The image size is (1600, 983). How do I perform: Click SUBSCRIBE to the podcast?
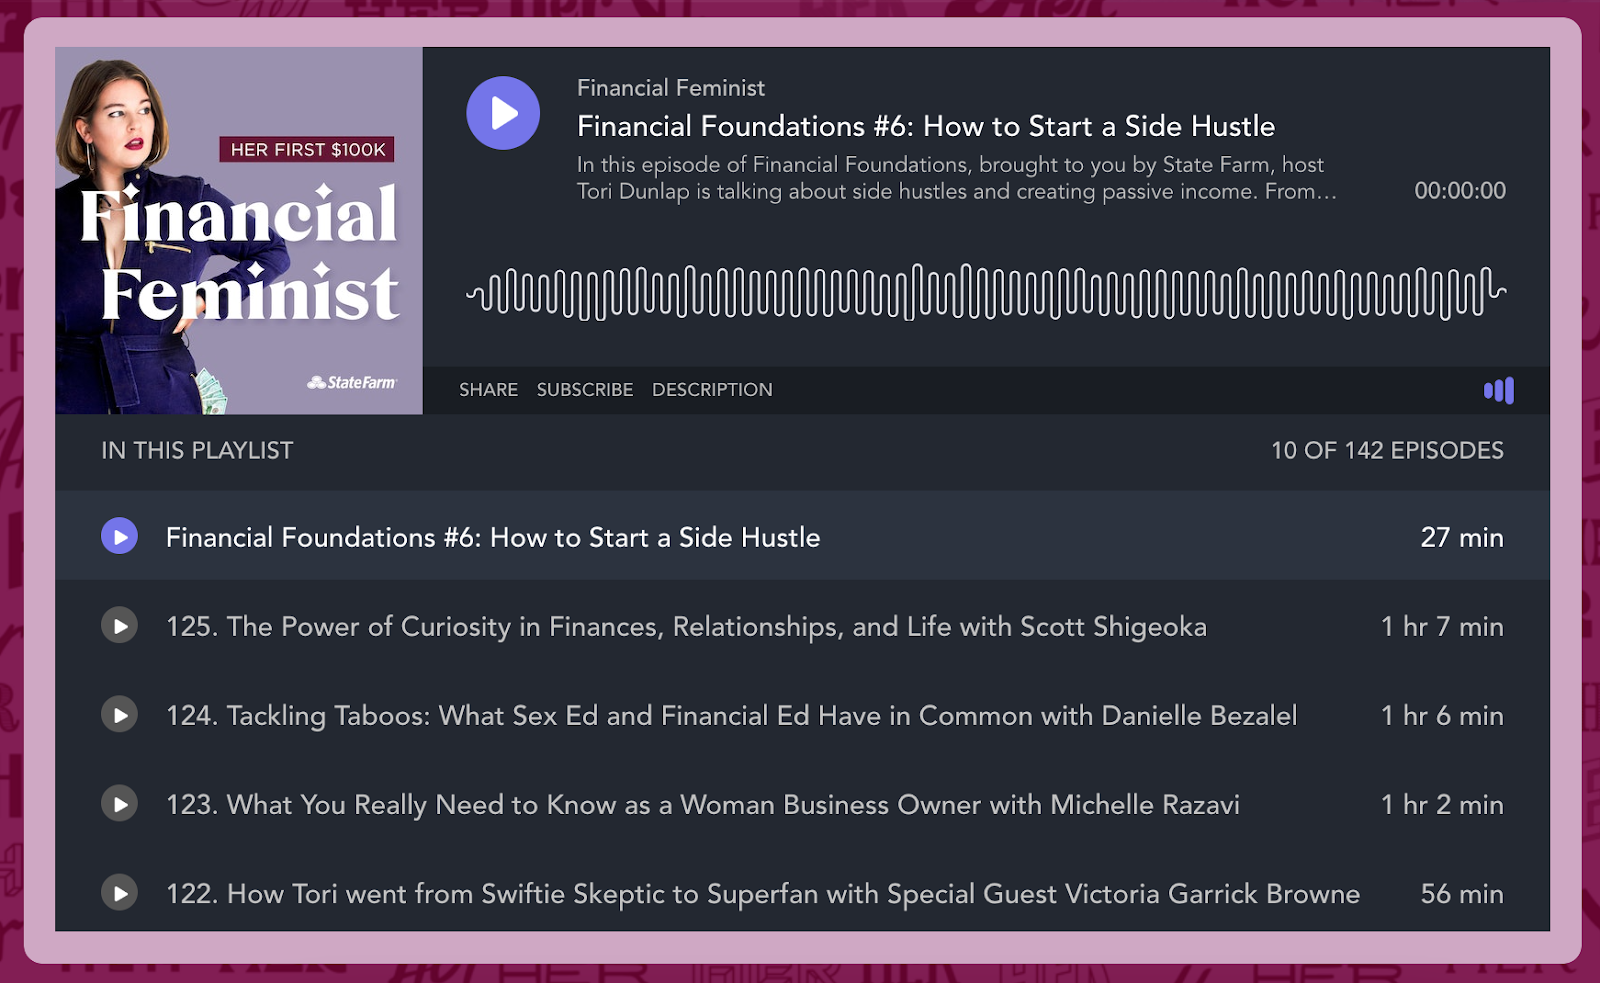[x=585, y=390]
